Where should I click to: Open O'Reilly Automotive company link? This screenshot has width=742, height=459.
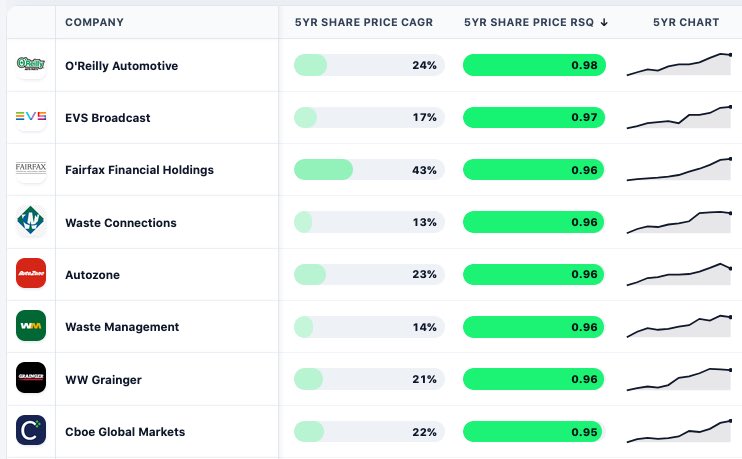point(121,66)
